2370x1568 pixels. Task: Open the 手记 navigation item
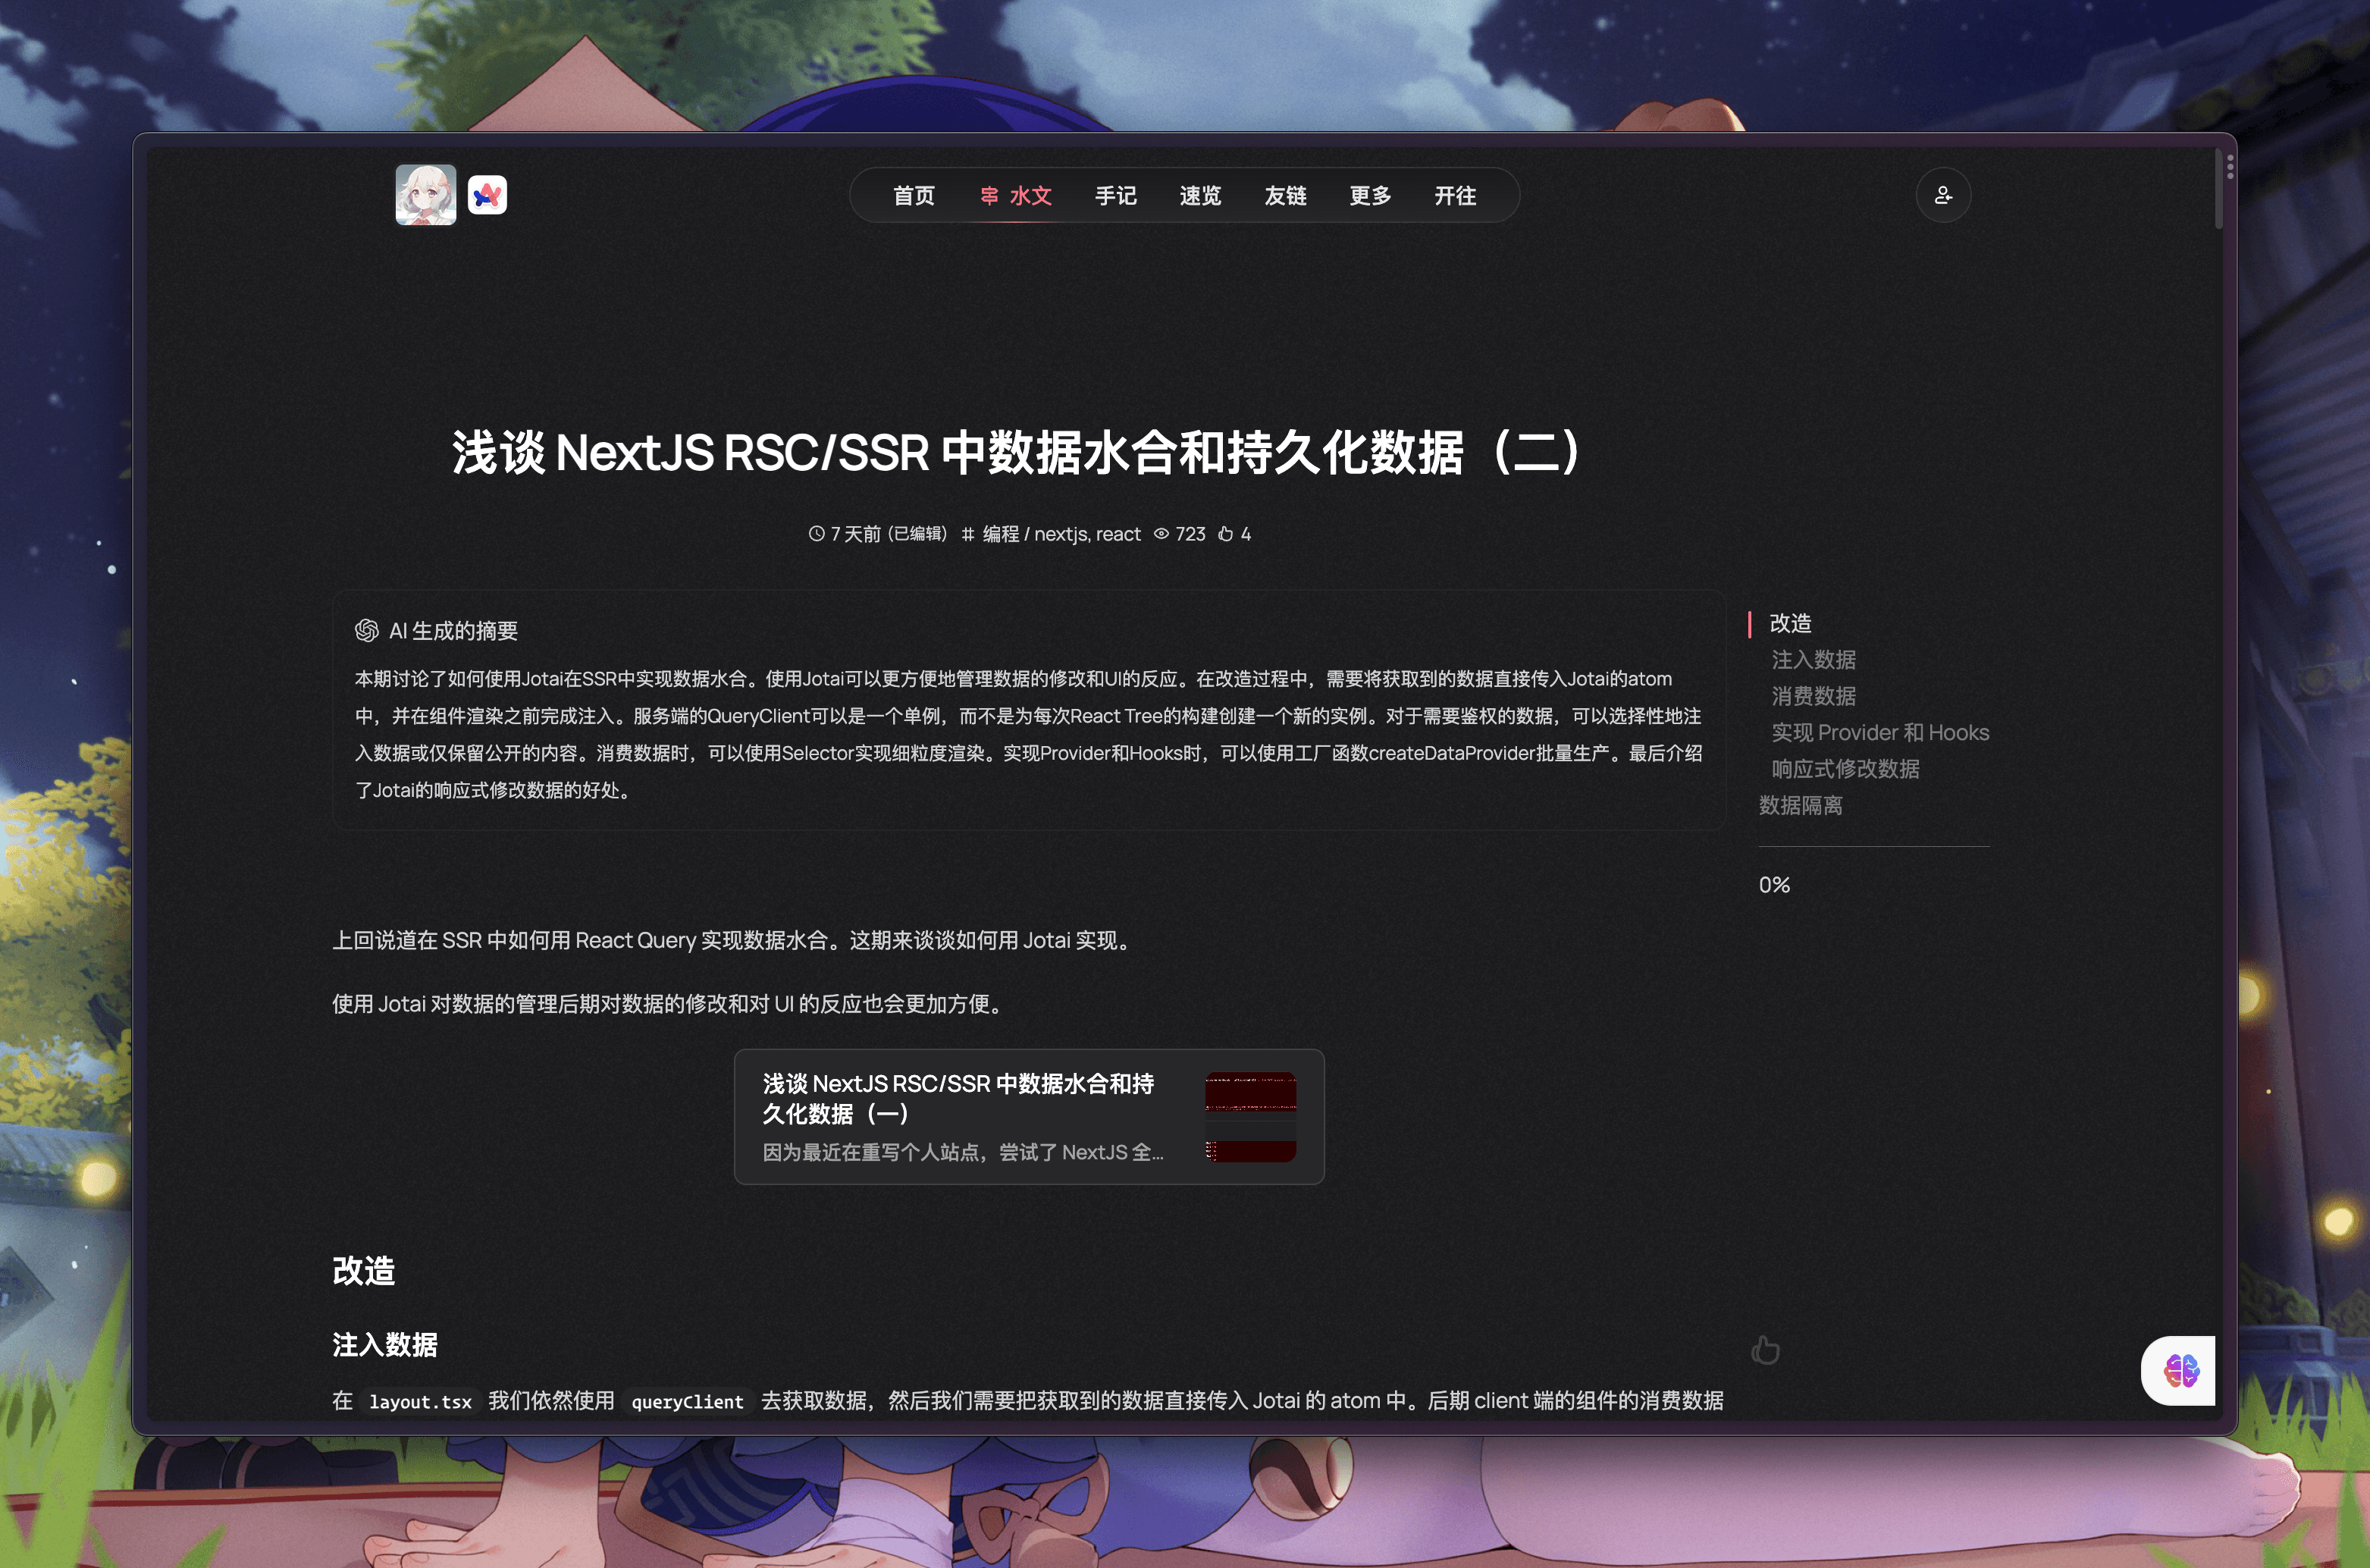click(x=1116, y=195)
